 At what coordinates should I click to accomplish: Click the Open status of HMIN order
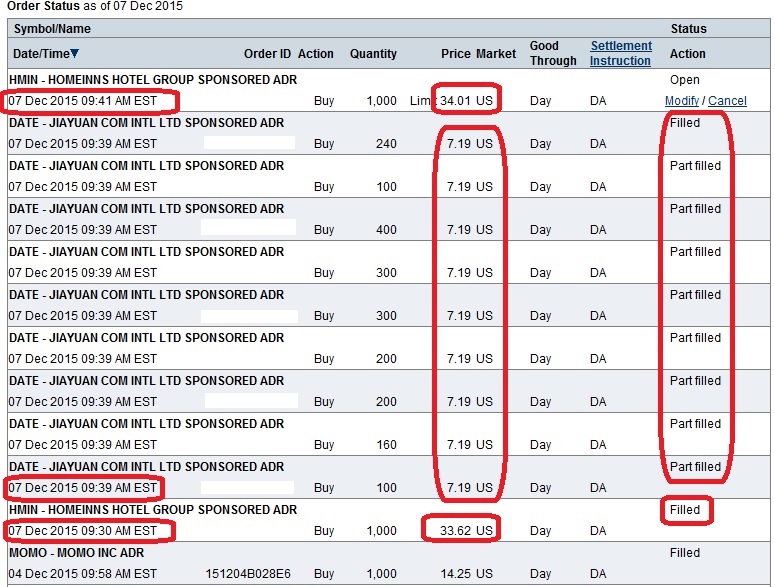pos(685,80)
